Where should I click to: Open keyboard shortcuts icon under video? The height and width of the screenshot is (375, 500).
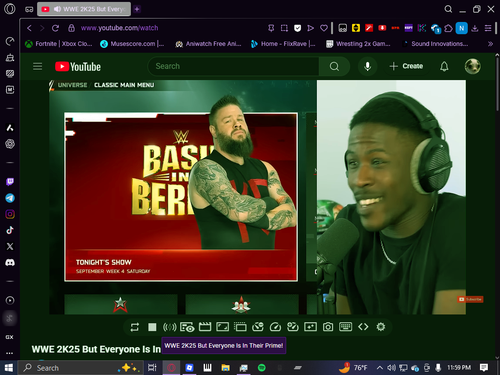click(345, 327)
